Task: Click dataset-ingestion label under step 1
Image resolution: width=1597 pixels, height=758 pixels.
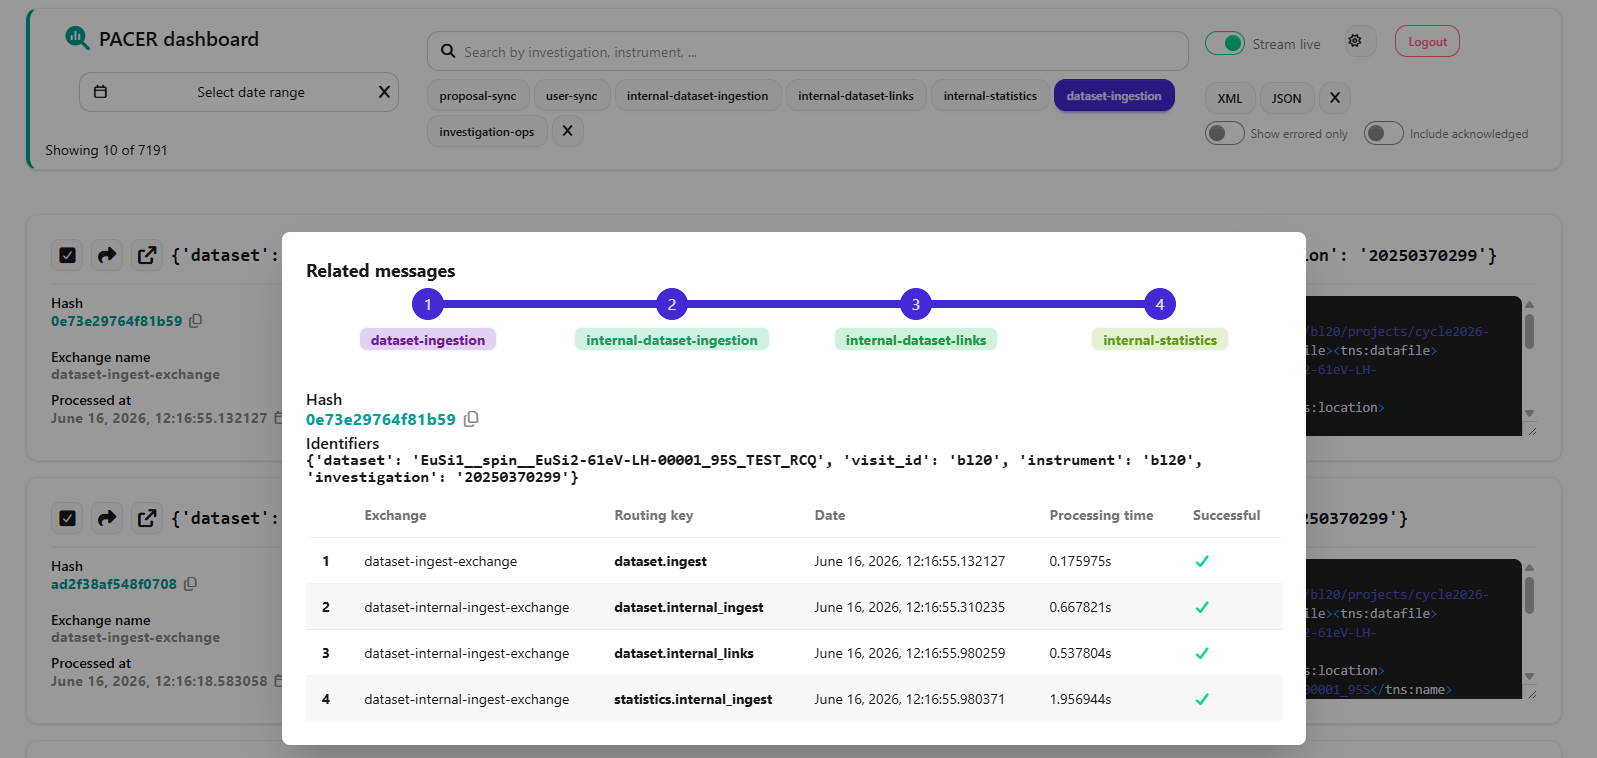Action: pos(428,340)
